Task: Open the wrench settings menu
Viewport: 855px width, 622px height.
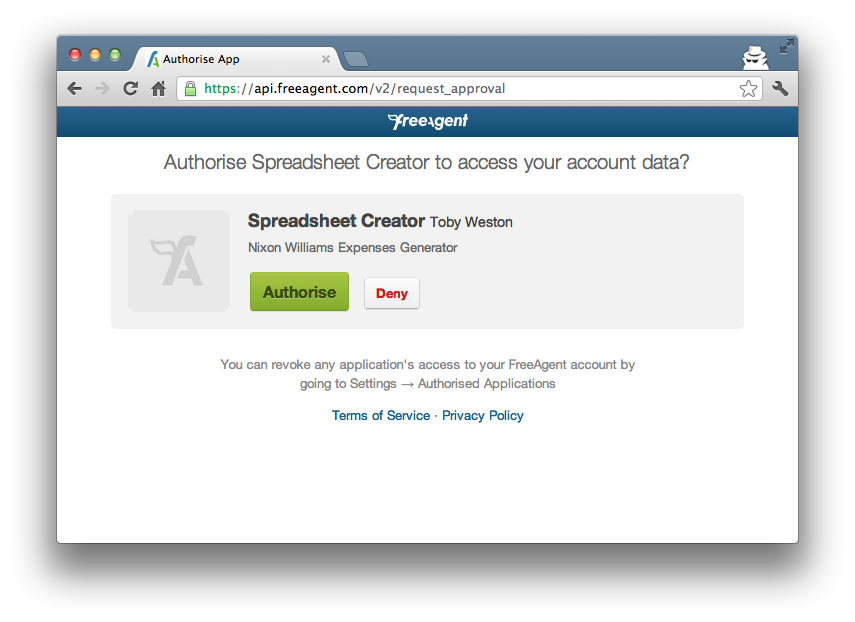Action: pyautogui.click(x=780, y=88)
